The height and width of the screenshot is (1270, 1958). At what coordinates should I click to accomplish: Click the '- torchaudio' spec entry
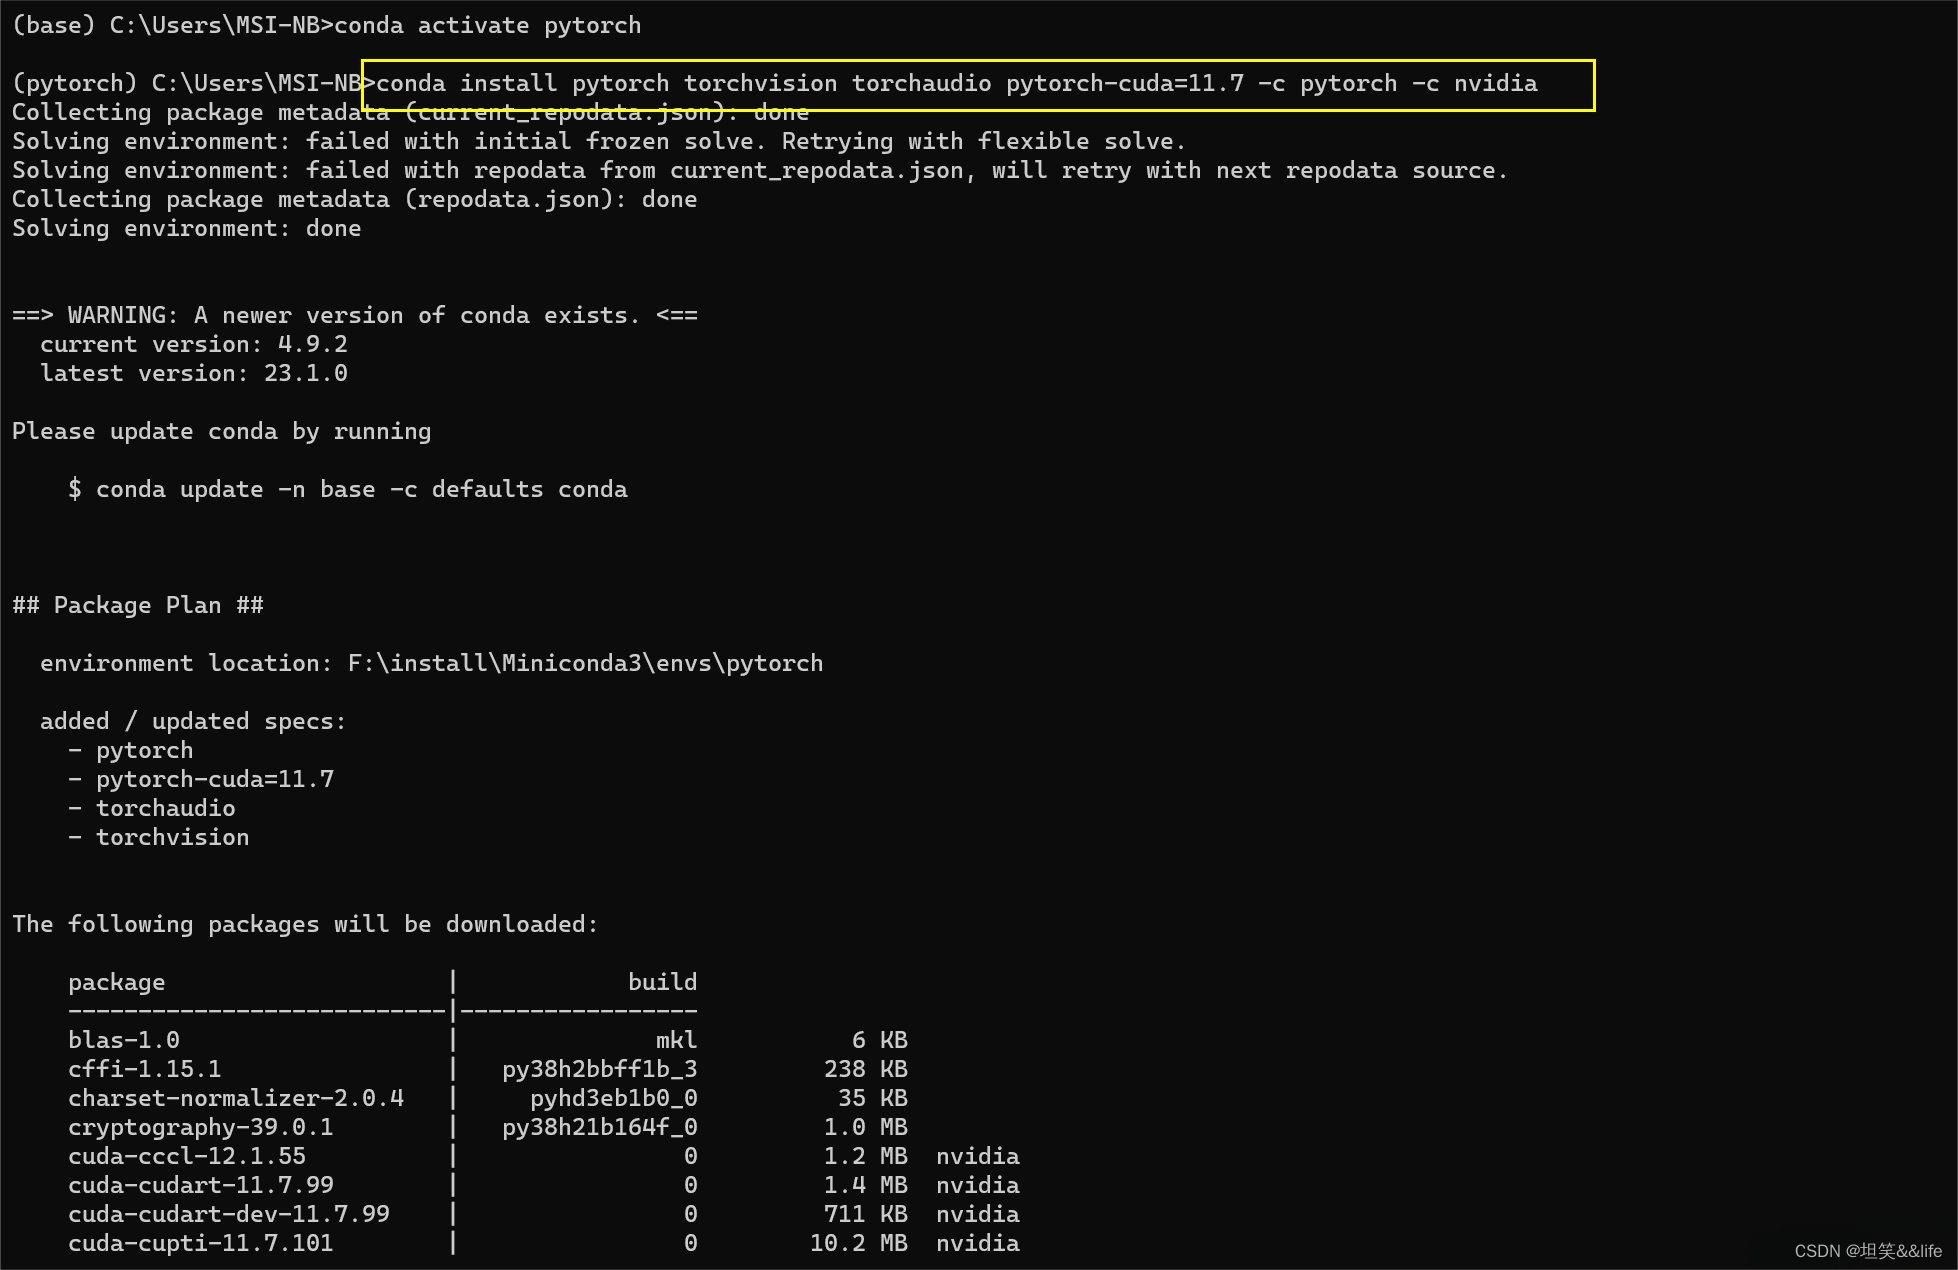(x=152, y=808)
